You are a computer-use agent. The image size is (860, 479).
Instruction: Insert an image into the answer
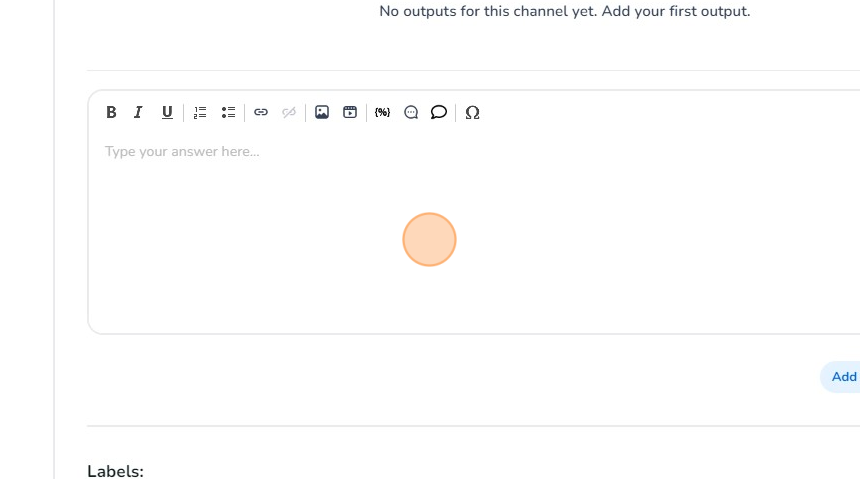point(322,113)
